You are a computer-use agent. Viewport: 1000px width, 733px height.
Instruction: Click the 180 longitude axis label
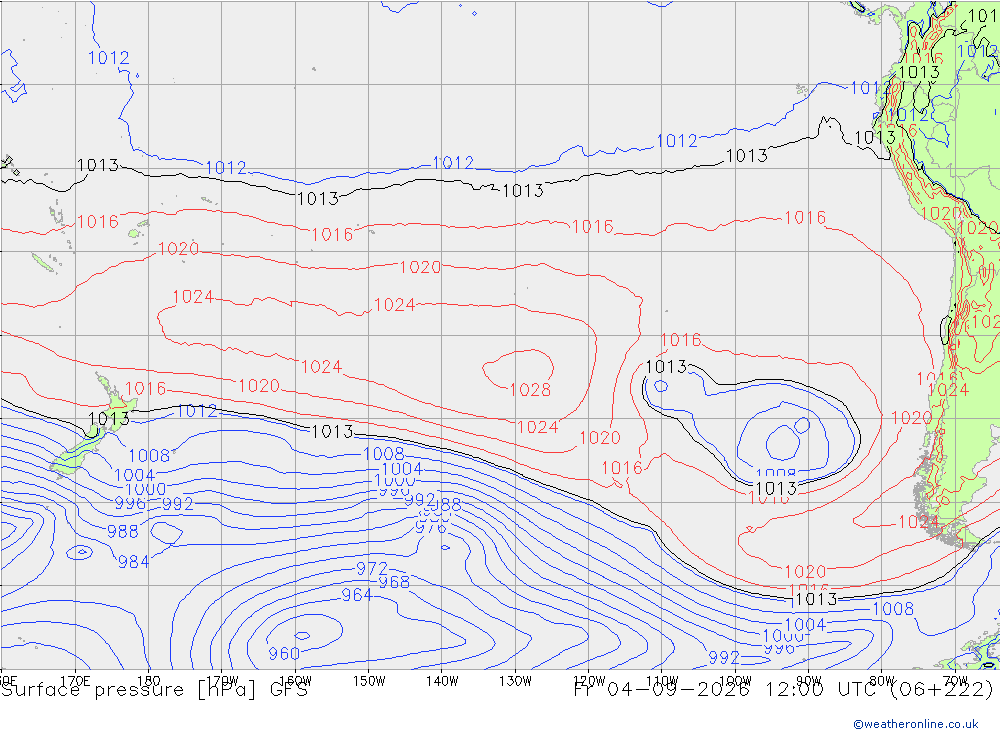coord(149,681)
